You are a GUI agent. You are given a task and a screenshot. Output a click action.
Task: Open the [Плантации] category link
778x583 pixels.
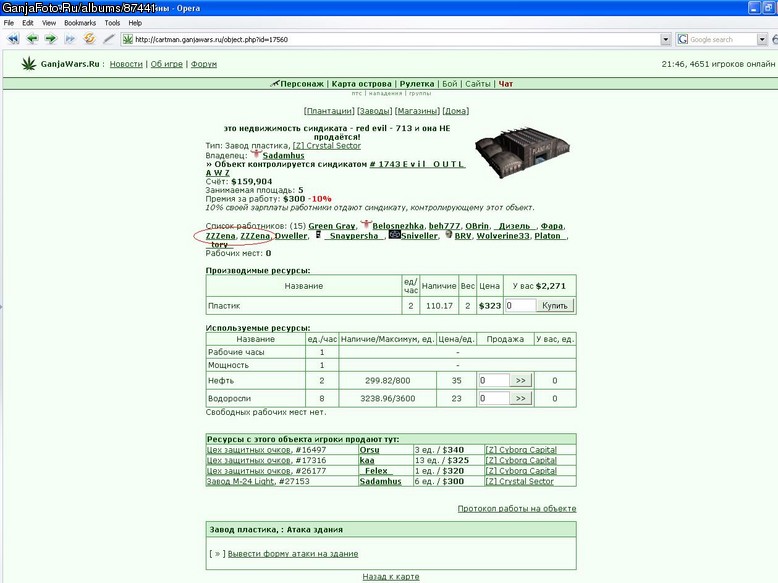(329, 111)
